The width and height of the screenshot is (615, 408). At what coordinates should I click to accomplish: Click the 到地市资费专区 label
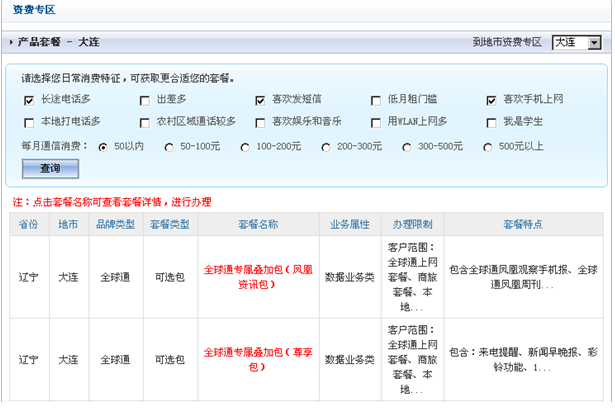tap(507, 42)
